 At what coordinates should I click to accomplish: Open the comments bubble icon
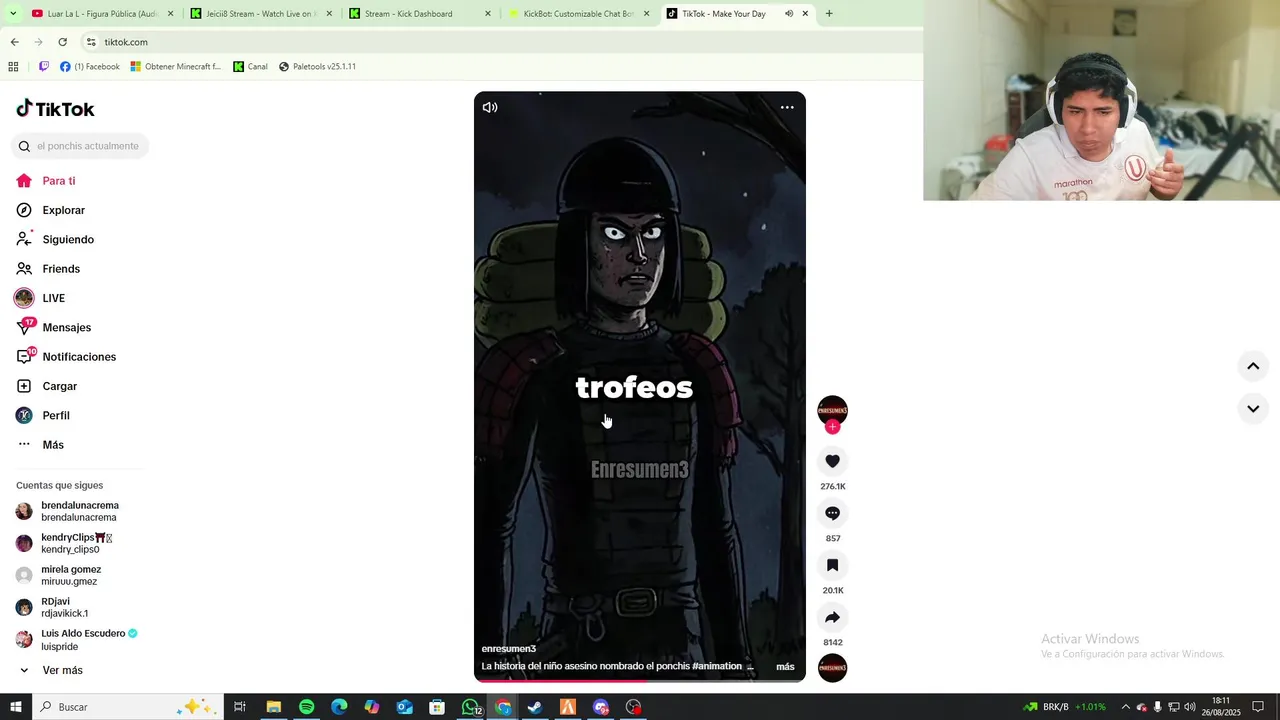click(x=832, y=513)
